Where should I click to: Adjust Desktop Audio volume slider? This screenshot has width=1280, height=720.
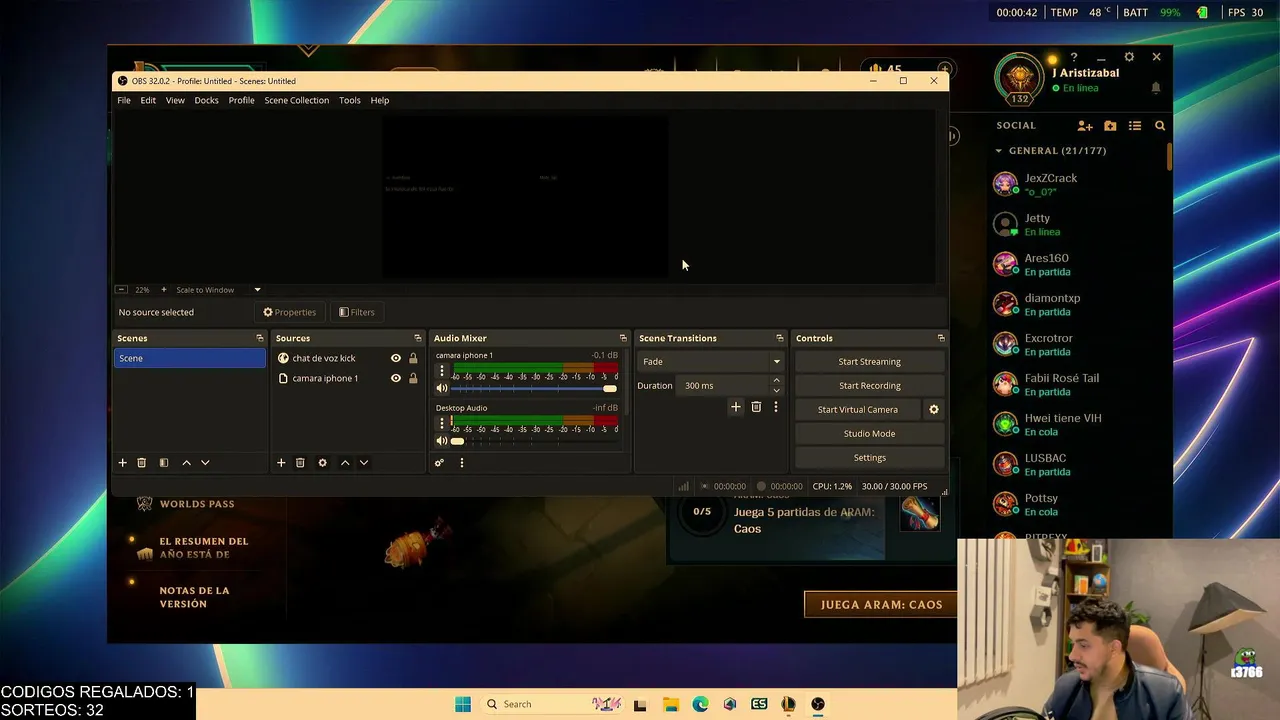(x=534, y=441)
